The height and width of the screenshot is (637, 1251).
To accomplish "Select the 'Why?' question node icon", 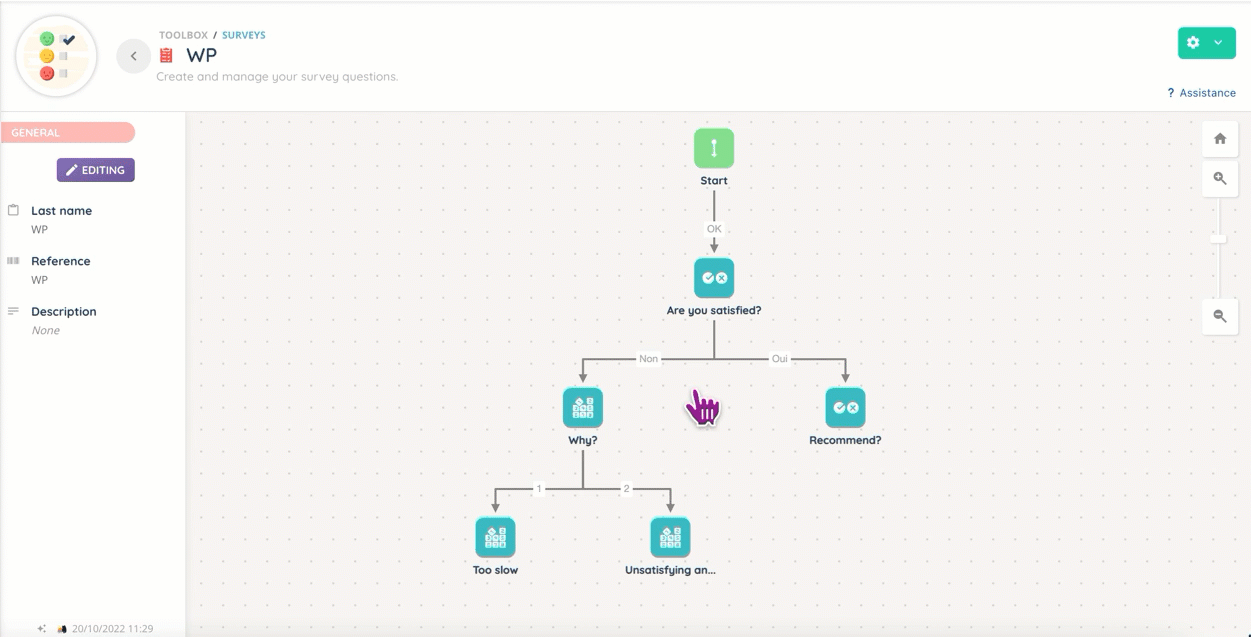I will pos(583,407).
